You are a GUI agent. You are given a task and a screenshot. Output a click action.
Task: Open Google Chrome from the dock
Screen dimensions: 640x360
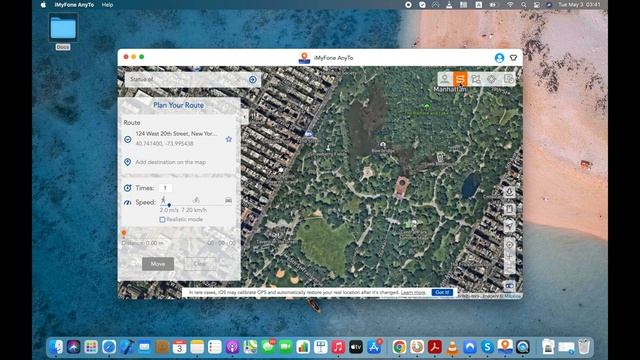pos(399,347)
